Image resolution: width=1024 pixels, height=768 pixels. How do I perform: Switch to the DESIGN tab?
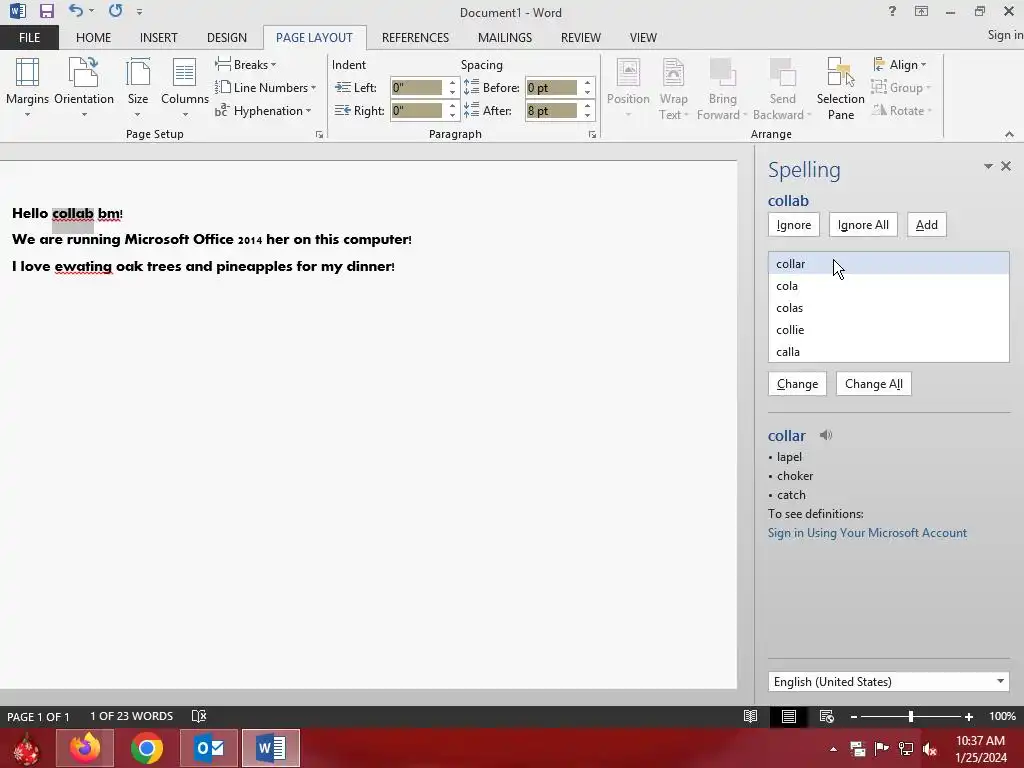pyautogui.click(x=227, y=38)
